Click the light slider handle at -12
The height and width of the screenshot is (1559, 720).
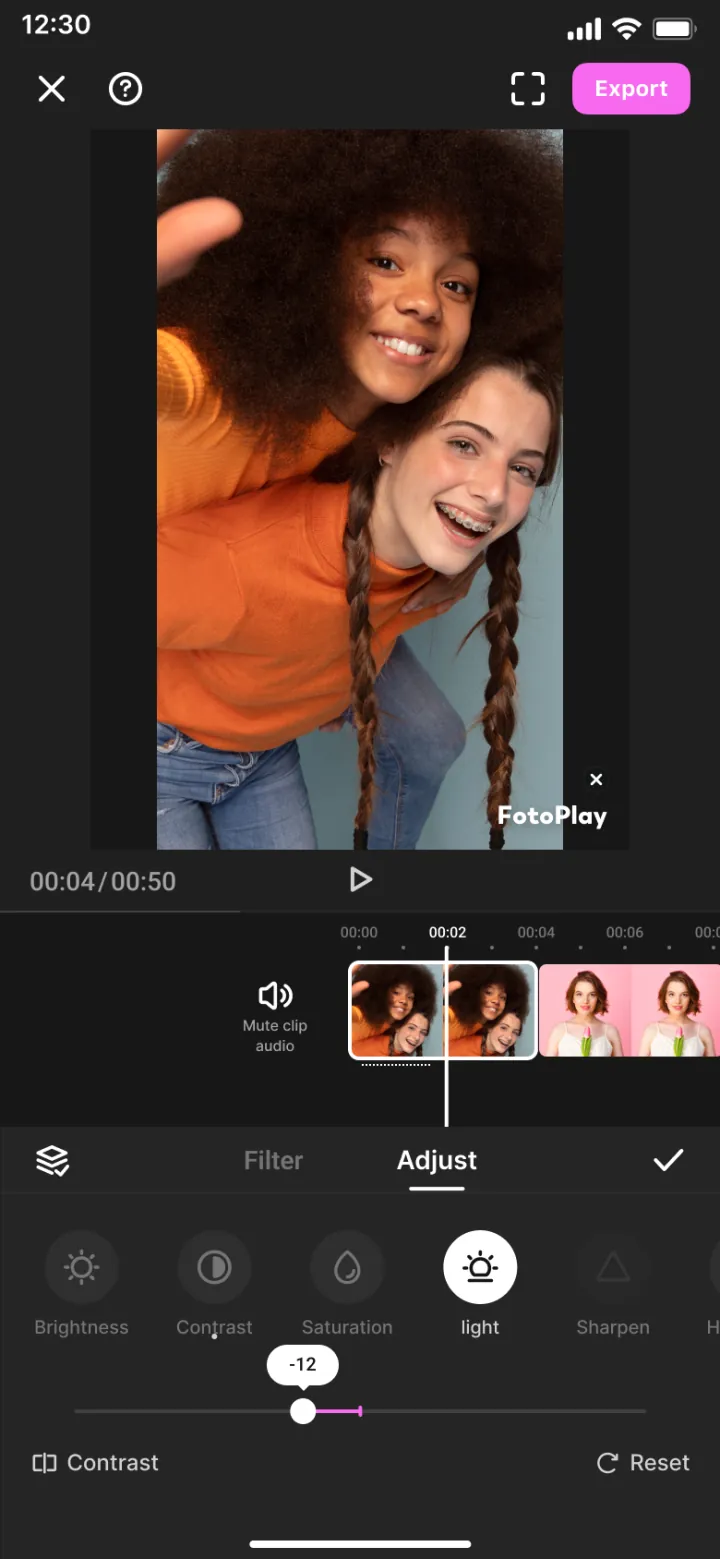[303, 1411]
